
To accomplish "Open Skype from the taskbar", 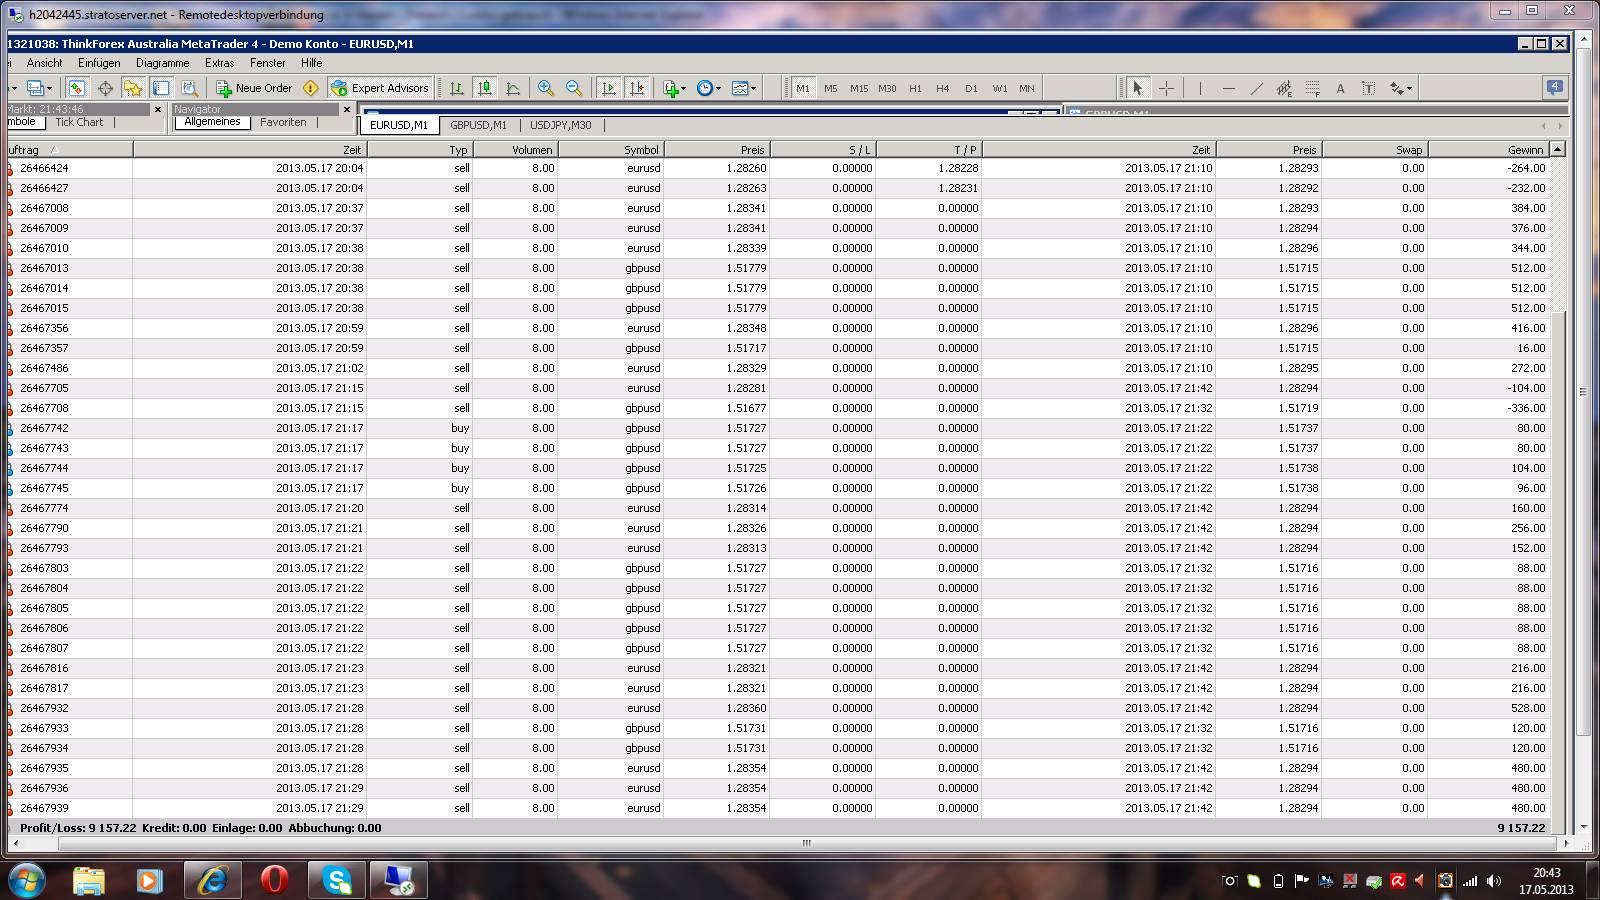I will click(x=337, y=880).
